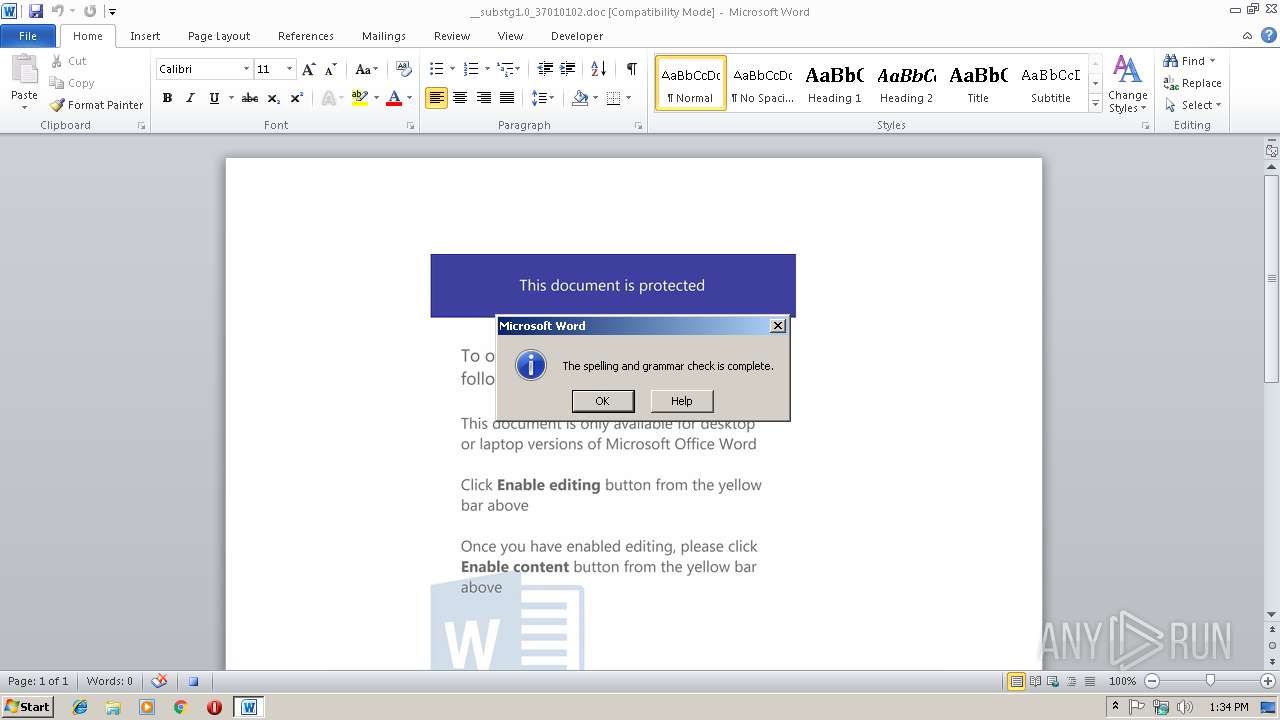Switch to the References tab
The width and height of the screenshot is (1280, 720).
pyautogui.click(x=306, y=36)
